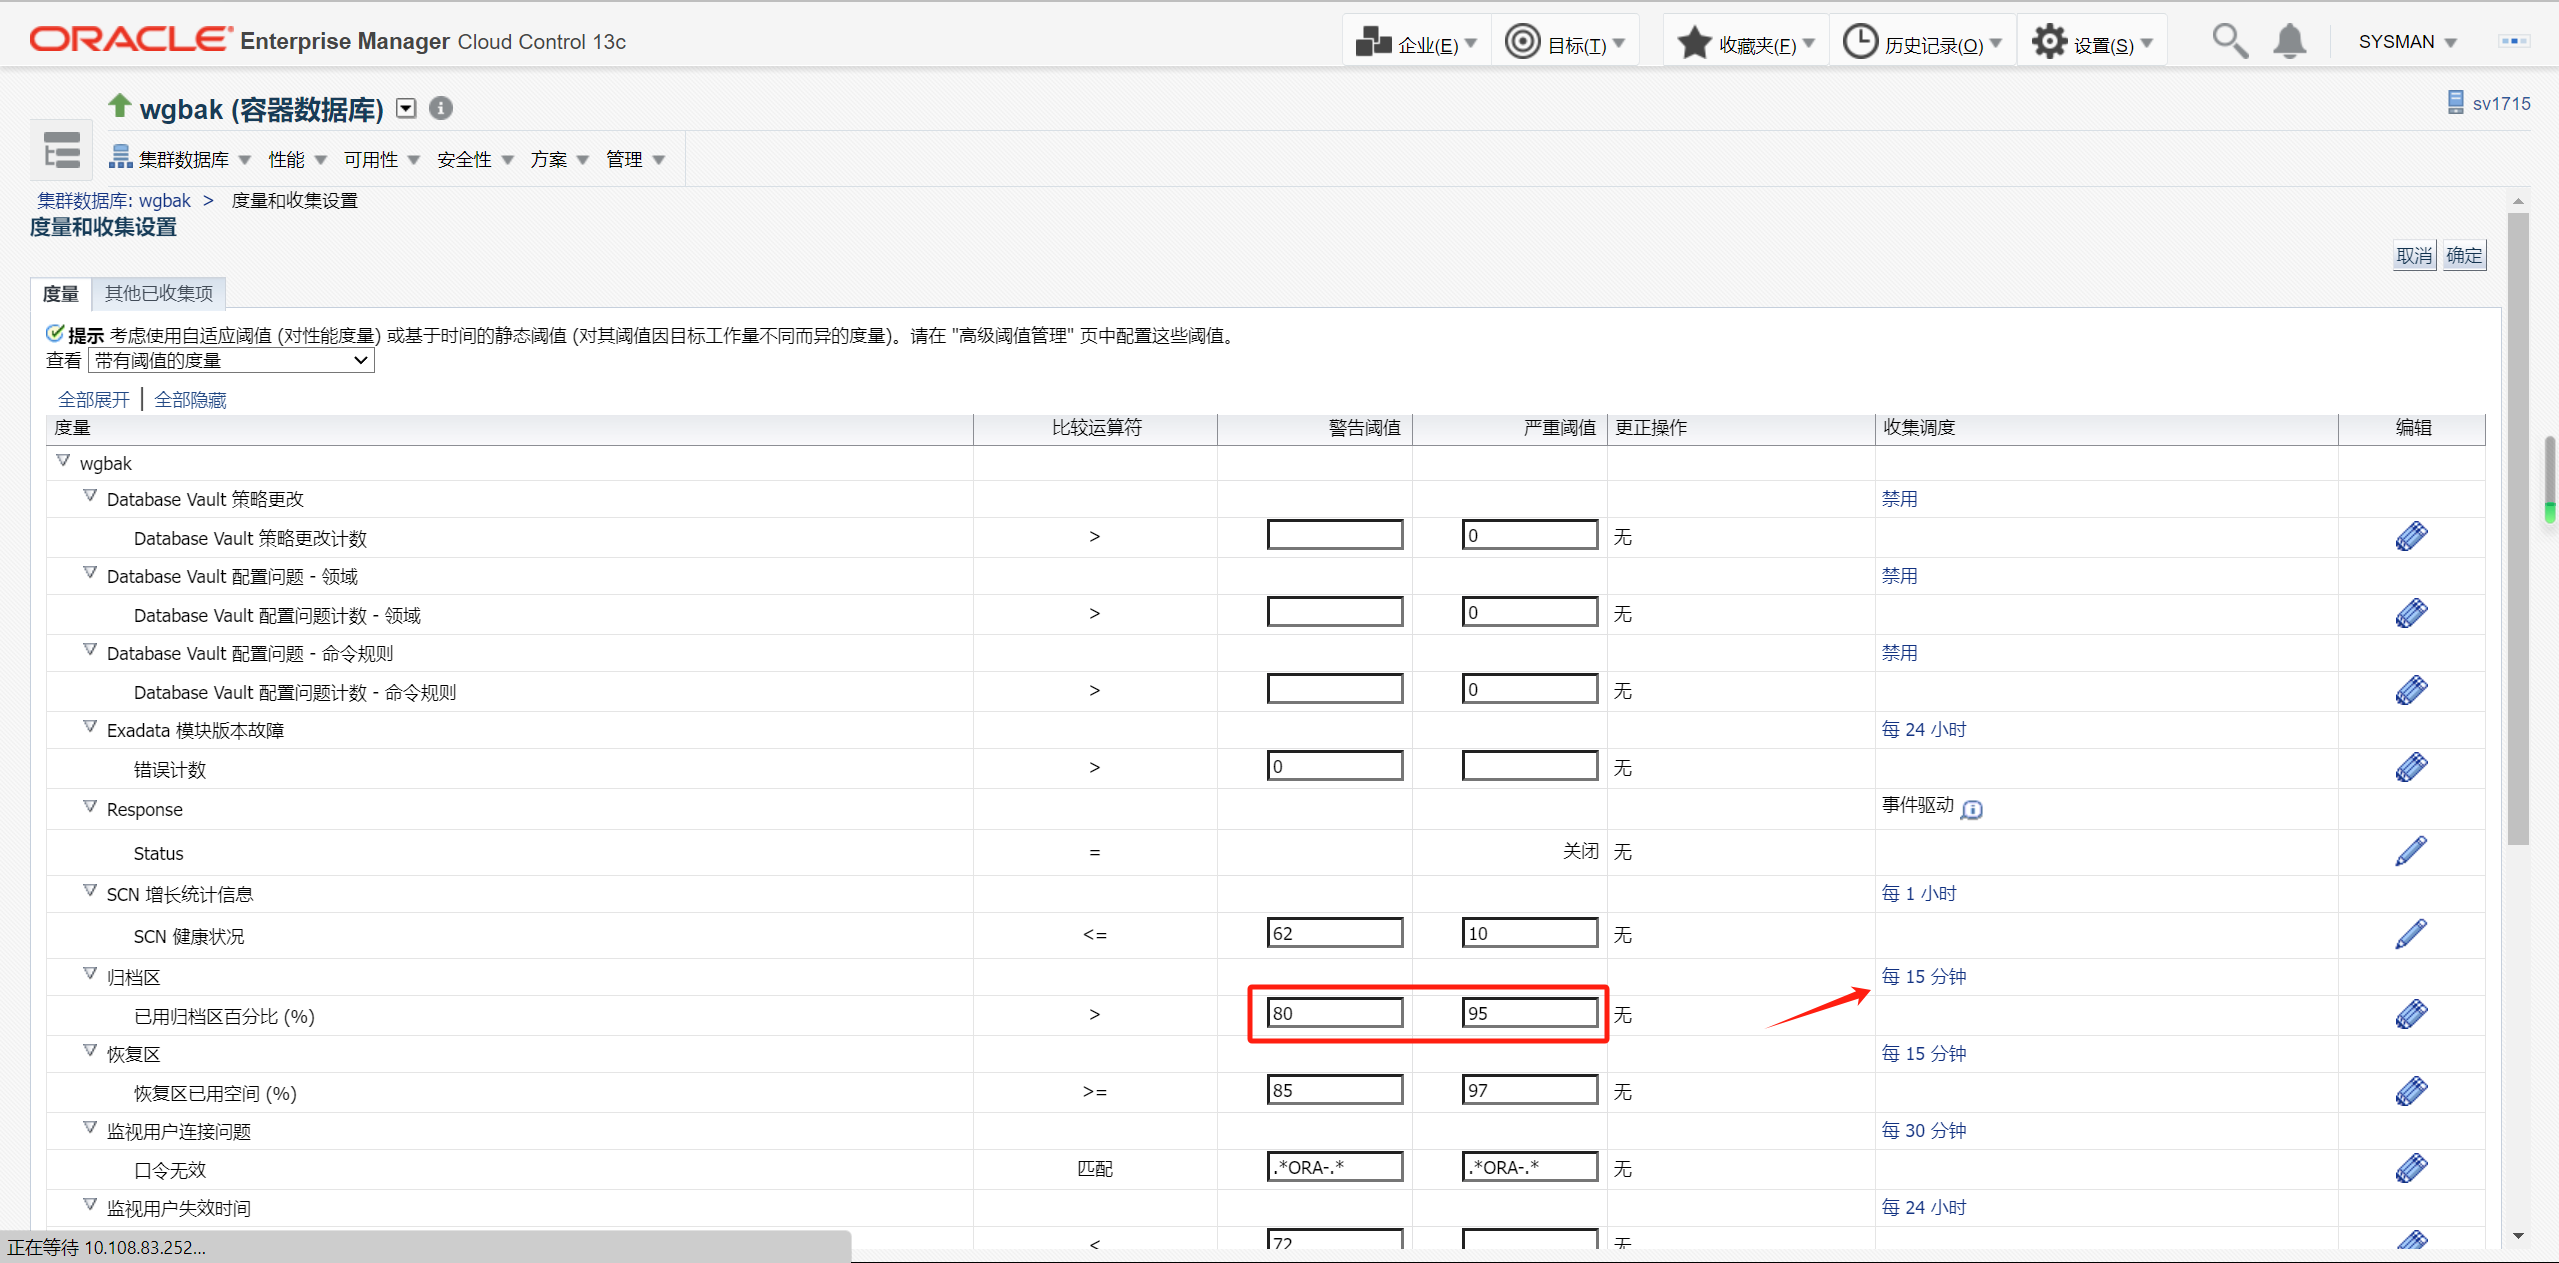Image resolution: width=2559 pixels, height=1263 pixels.
Task: Click the navigation tree sidebar icon
Action: [61, 151]
